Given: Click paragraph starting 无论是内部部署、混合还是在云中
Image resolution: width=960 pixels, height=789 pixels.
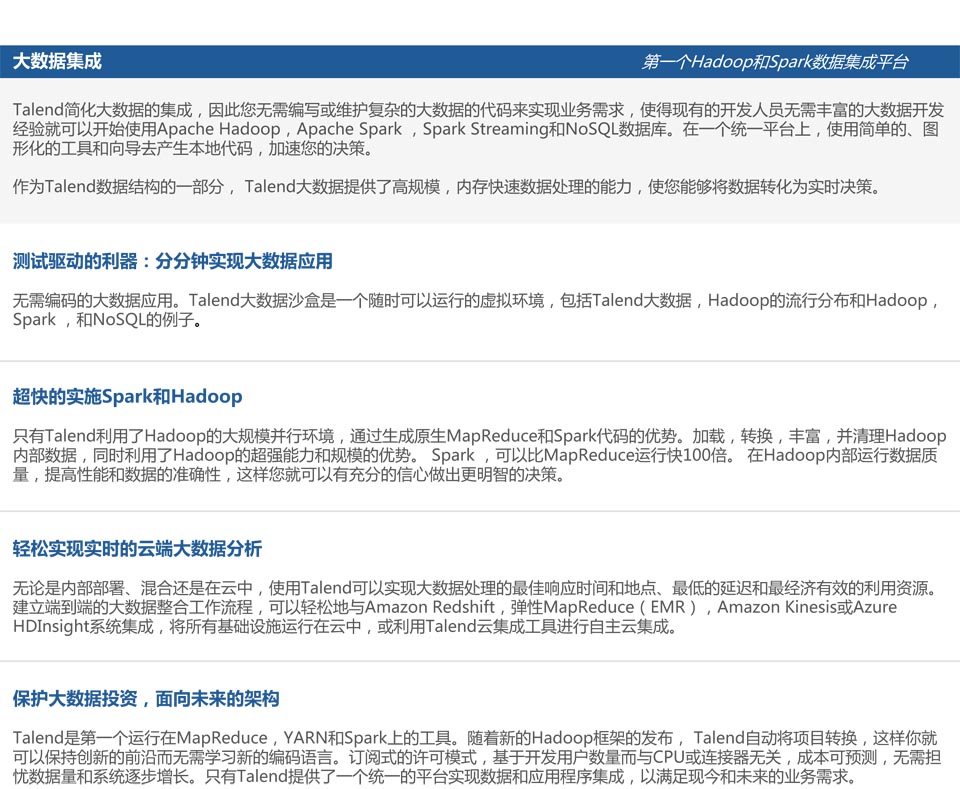Looking at the screenshot, I should pos(476,607).
